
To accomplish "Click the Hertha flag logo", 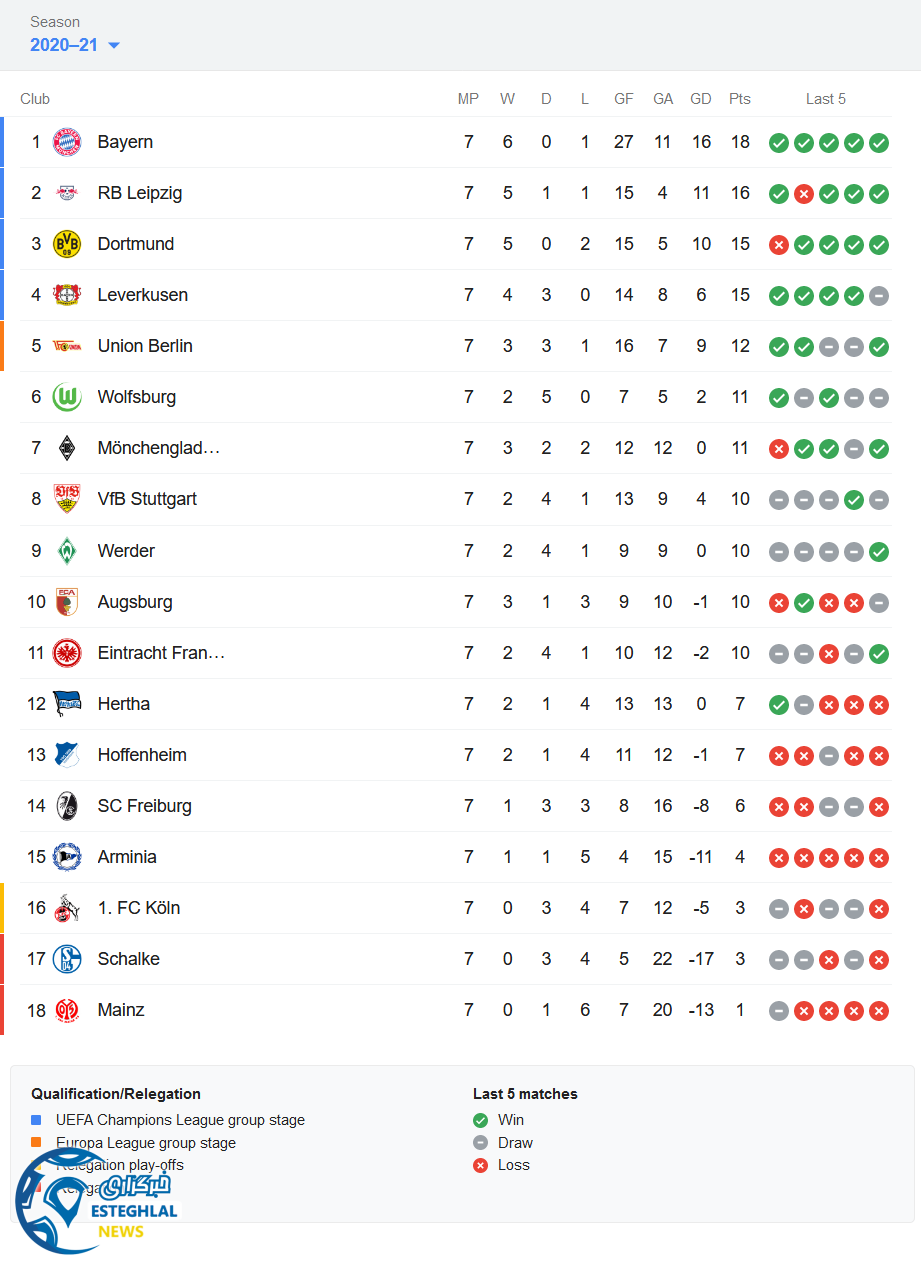I will 67,704.
